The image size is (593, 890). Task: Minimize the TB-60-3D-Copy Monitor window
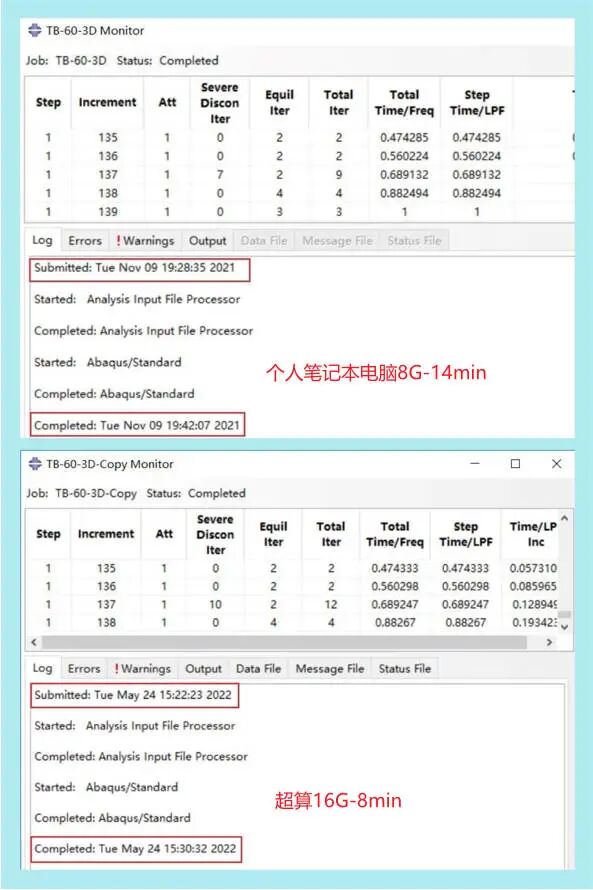(x=475, y=463)
